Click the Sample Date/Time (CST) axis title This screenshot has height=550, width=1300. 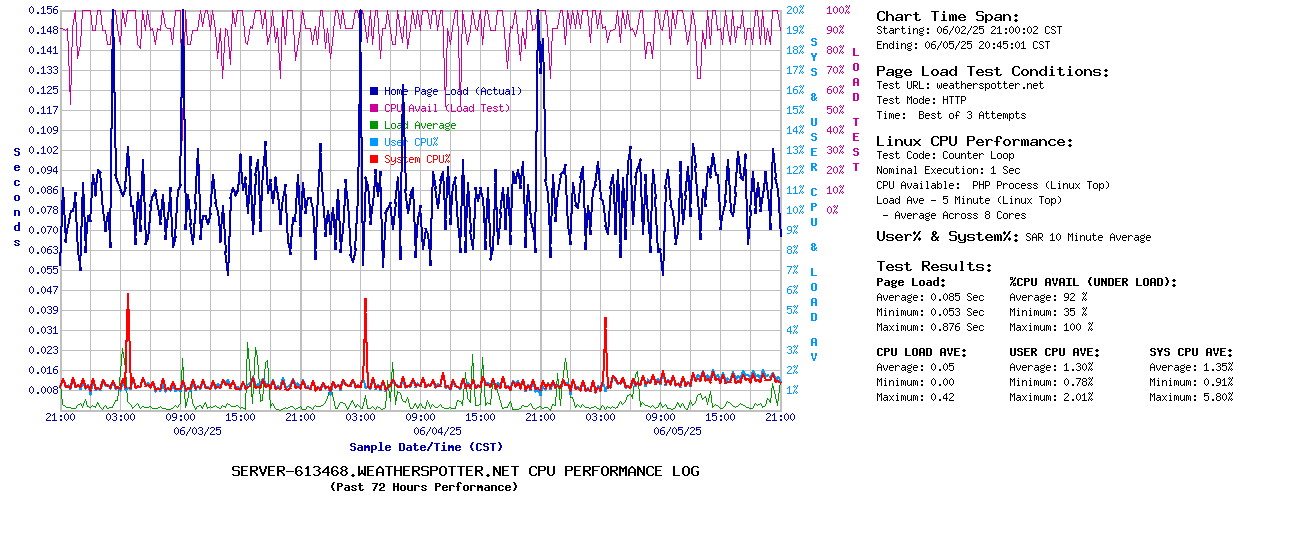pyautogui.click(x=426, y=447)
